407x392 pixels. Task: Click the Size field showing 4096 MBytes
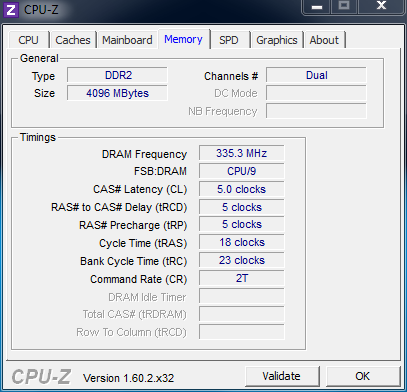[117, 93]
